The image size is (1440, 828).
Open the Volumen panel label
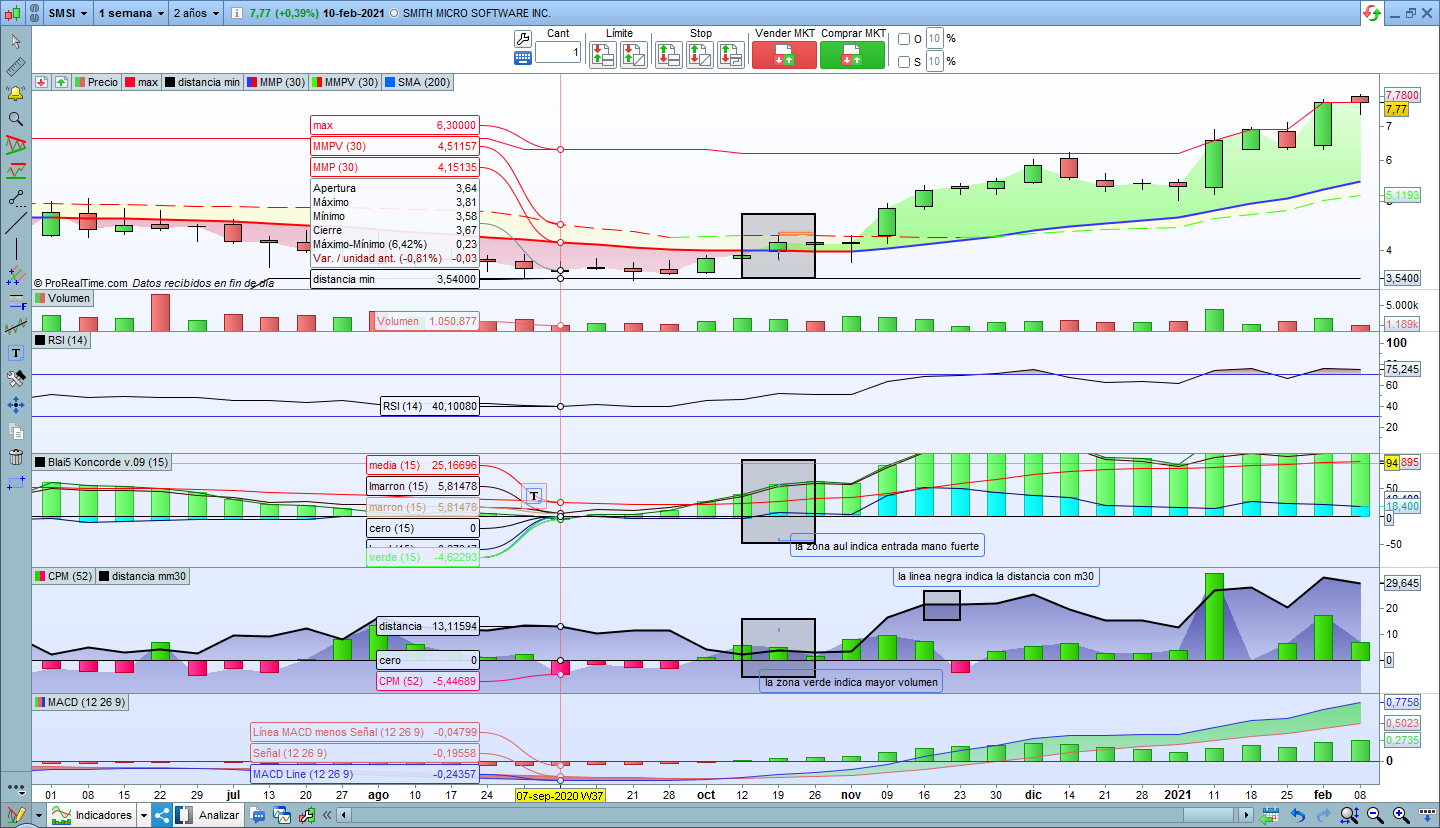[x=63, y=298]
